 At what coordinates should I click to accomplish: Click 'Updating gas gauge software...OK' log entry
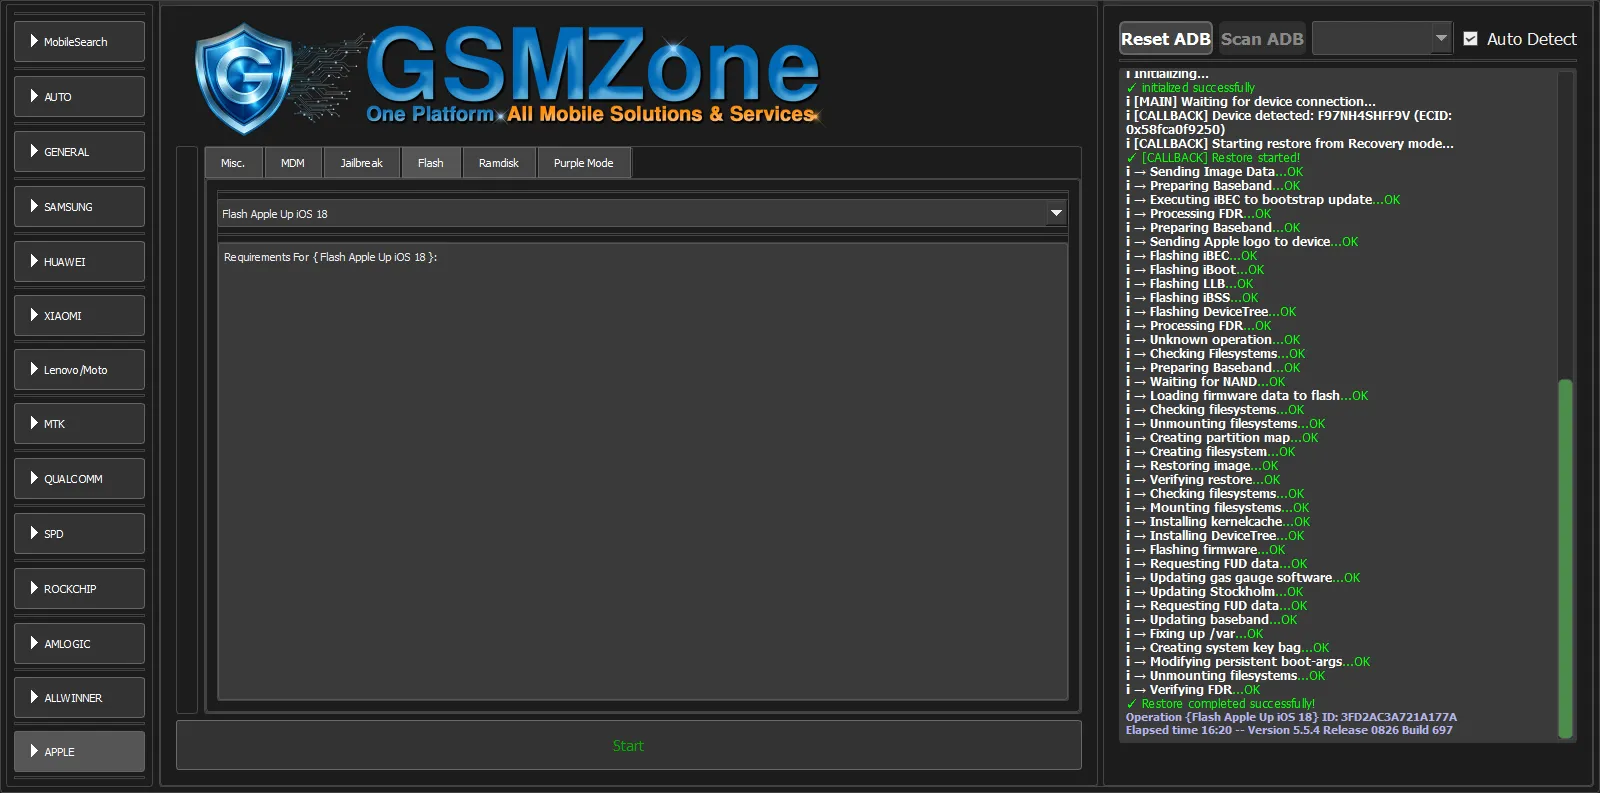coord(1243,578)
